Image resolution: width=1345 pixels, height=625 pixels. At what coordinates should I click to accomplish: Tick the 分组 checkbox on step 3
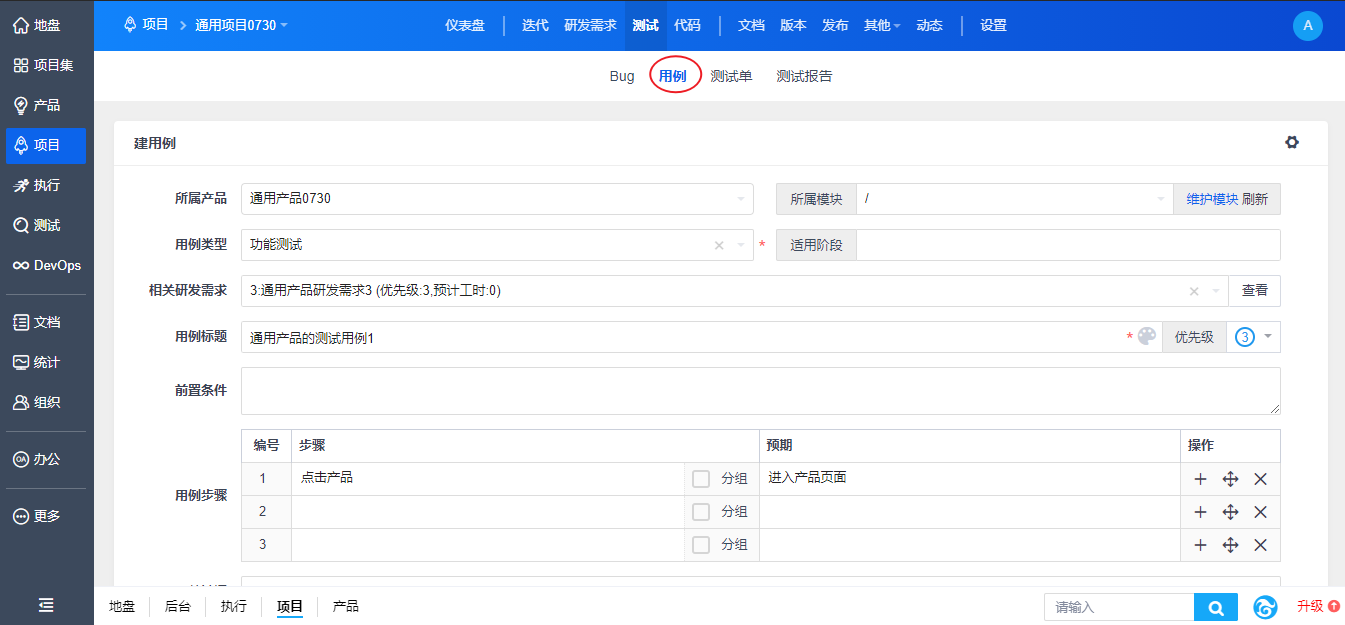click(701, 545)
